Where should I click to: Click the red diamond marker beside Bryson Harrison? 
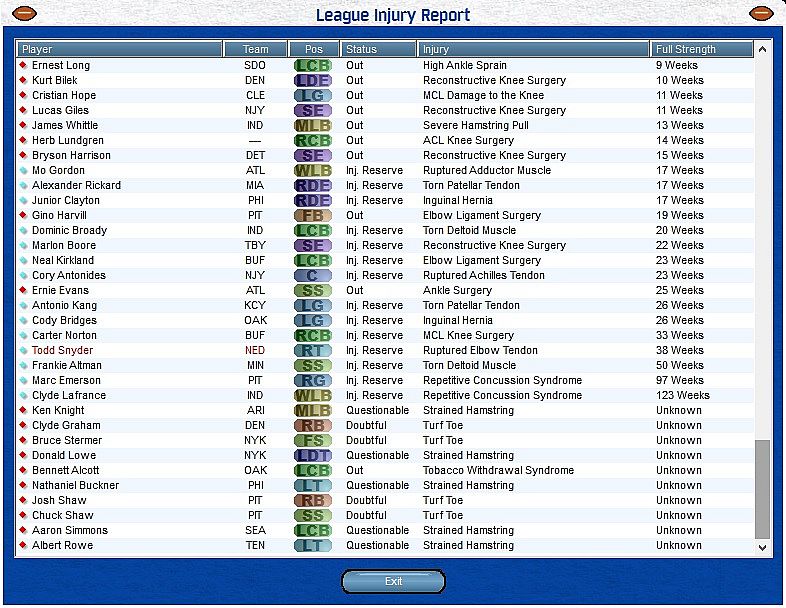coord(23,155)
